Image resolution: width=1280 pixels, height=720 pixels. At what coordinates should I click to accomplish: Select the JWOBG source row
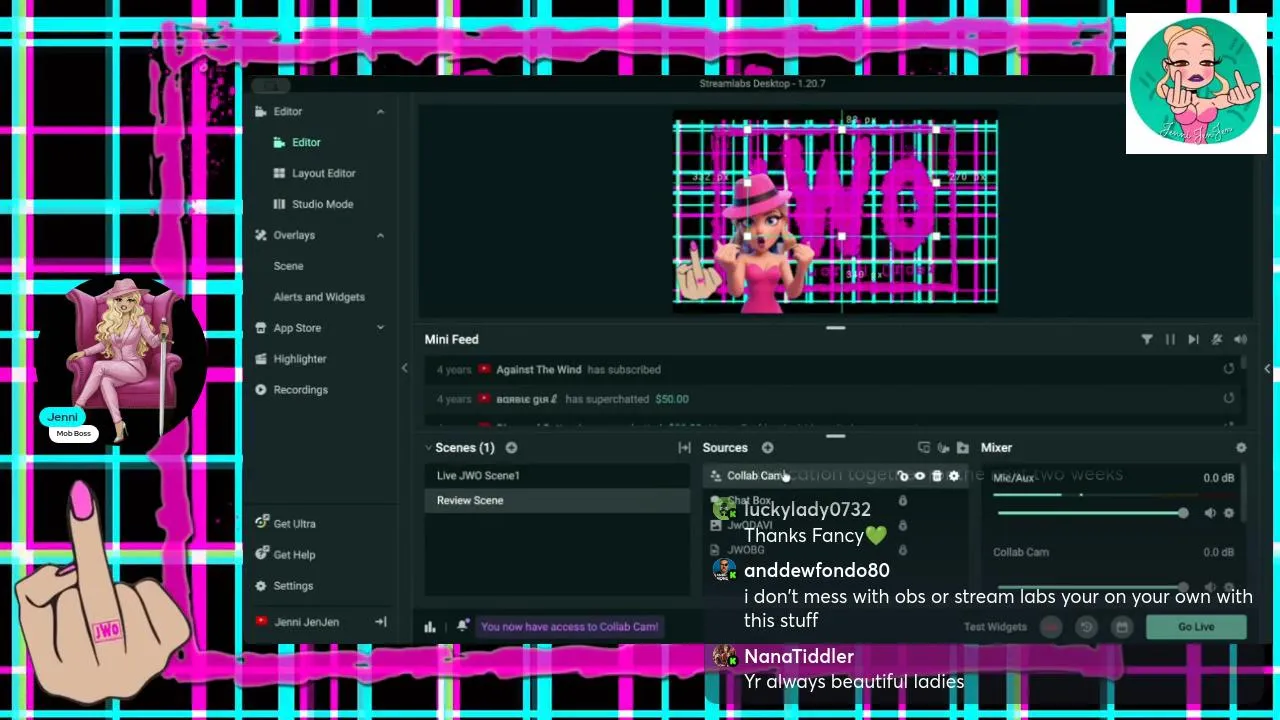[835, 550]
